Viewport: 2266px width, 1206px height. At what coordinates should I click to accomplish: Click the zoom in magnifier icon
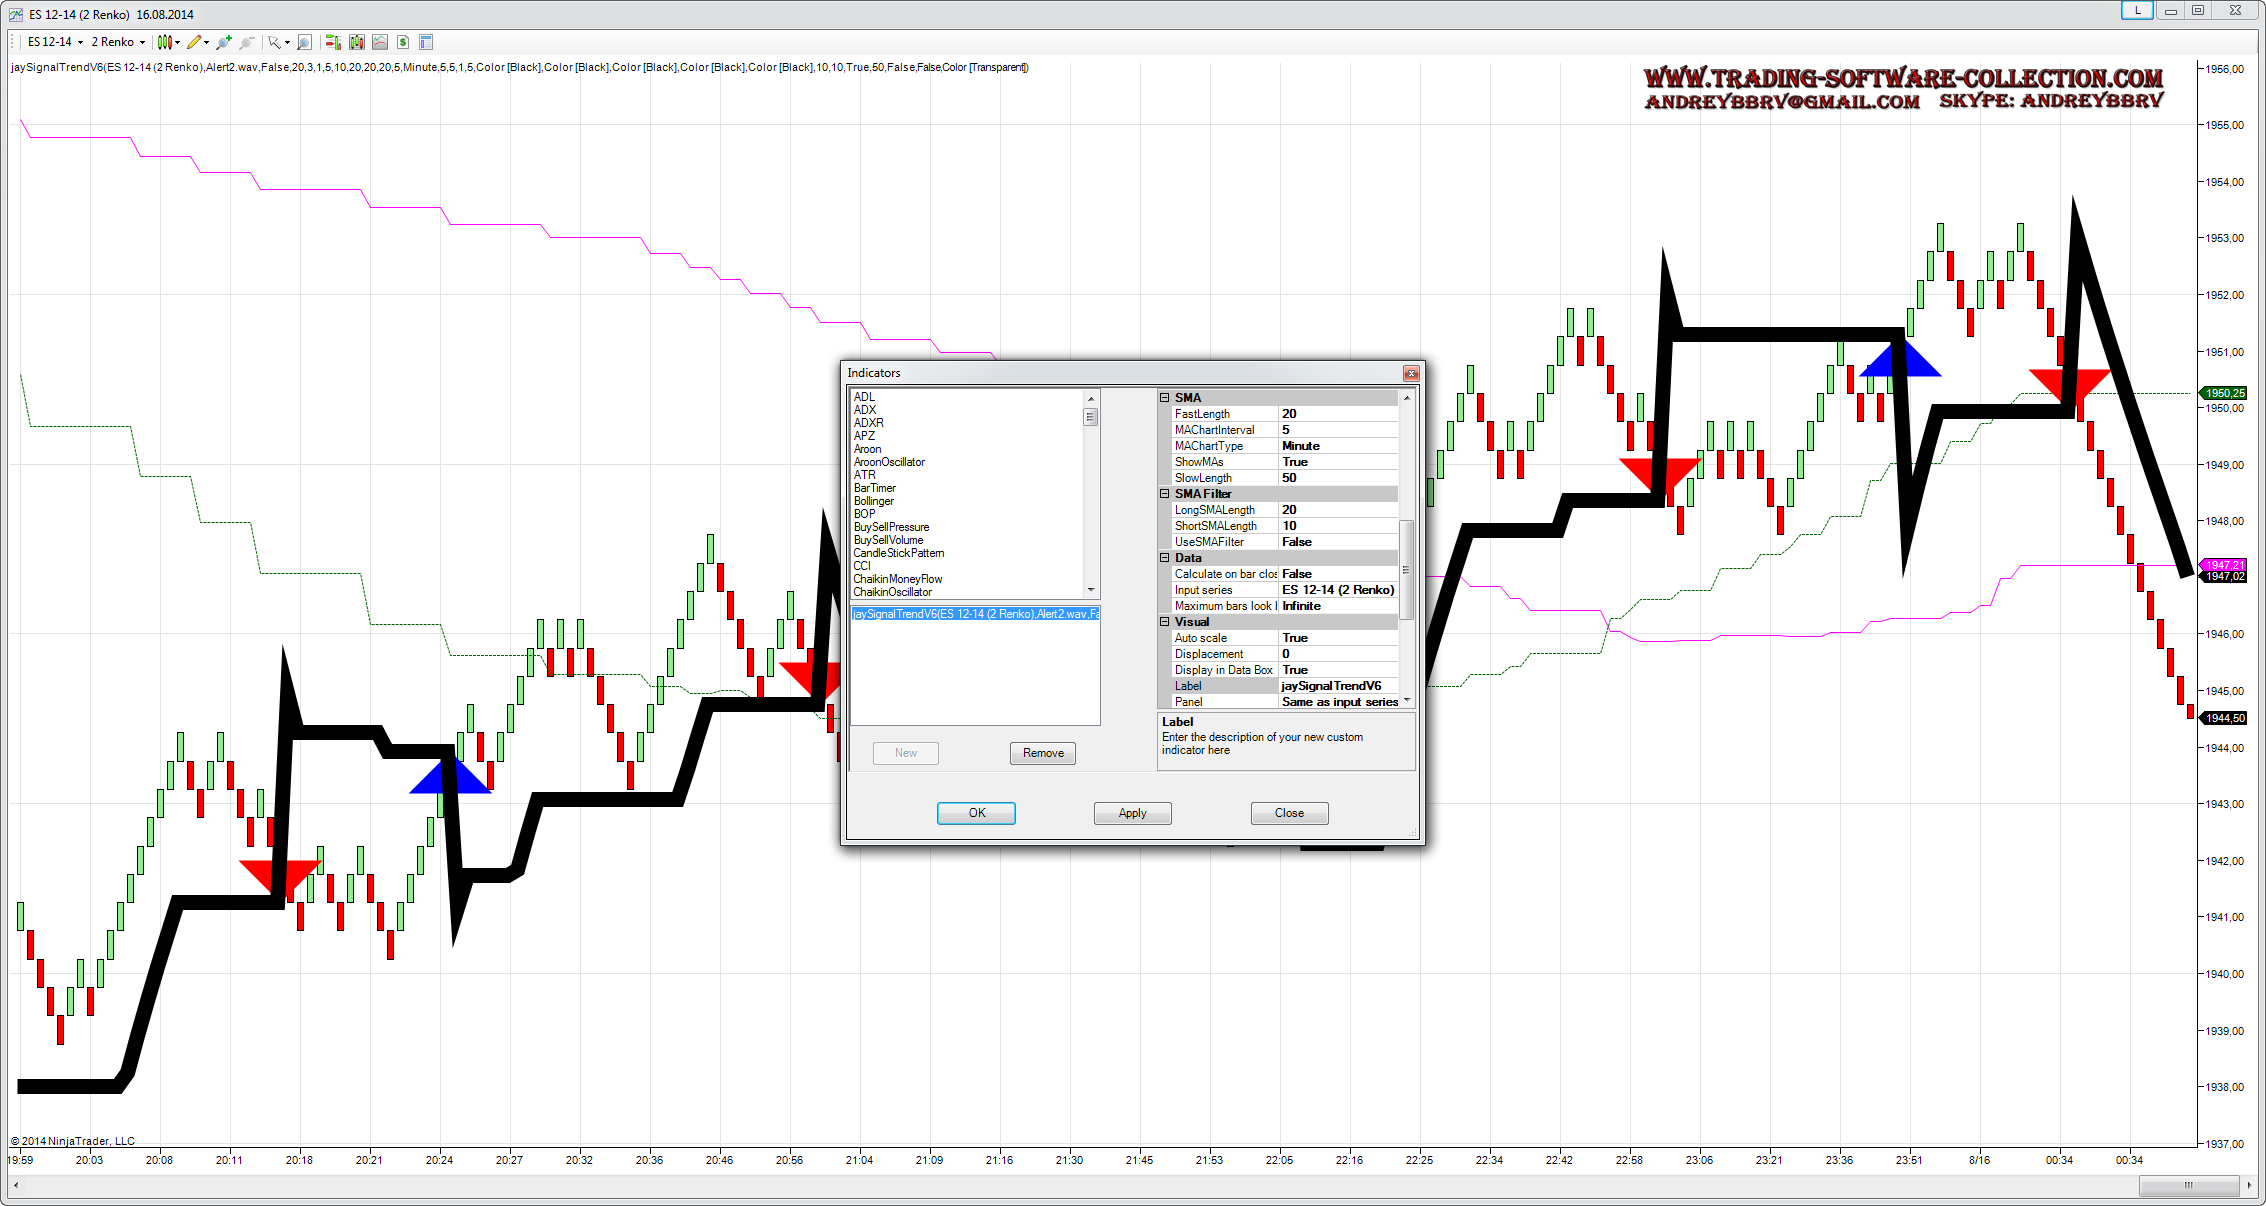click(x=223, y=42)
